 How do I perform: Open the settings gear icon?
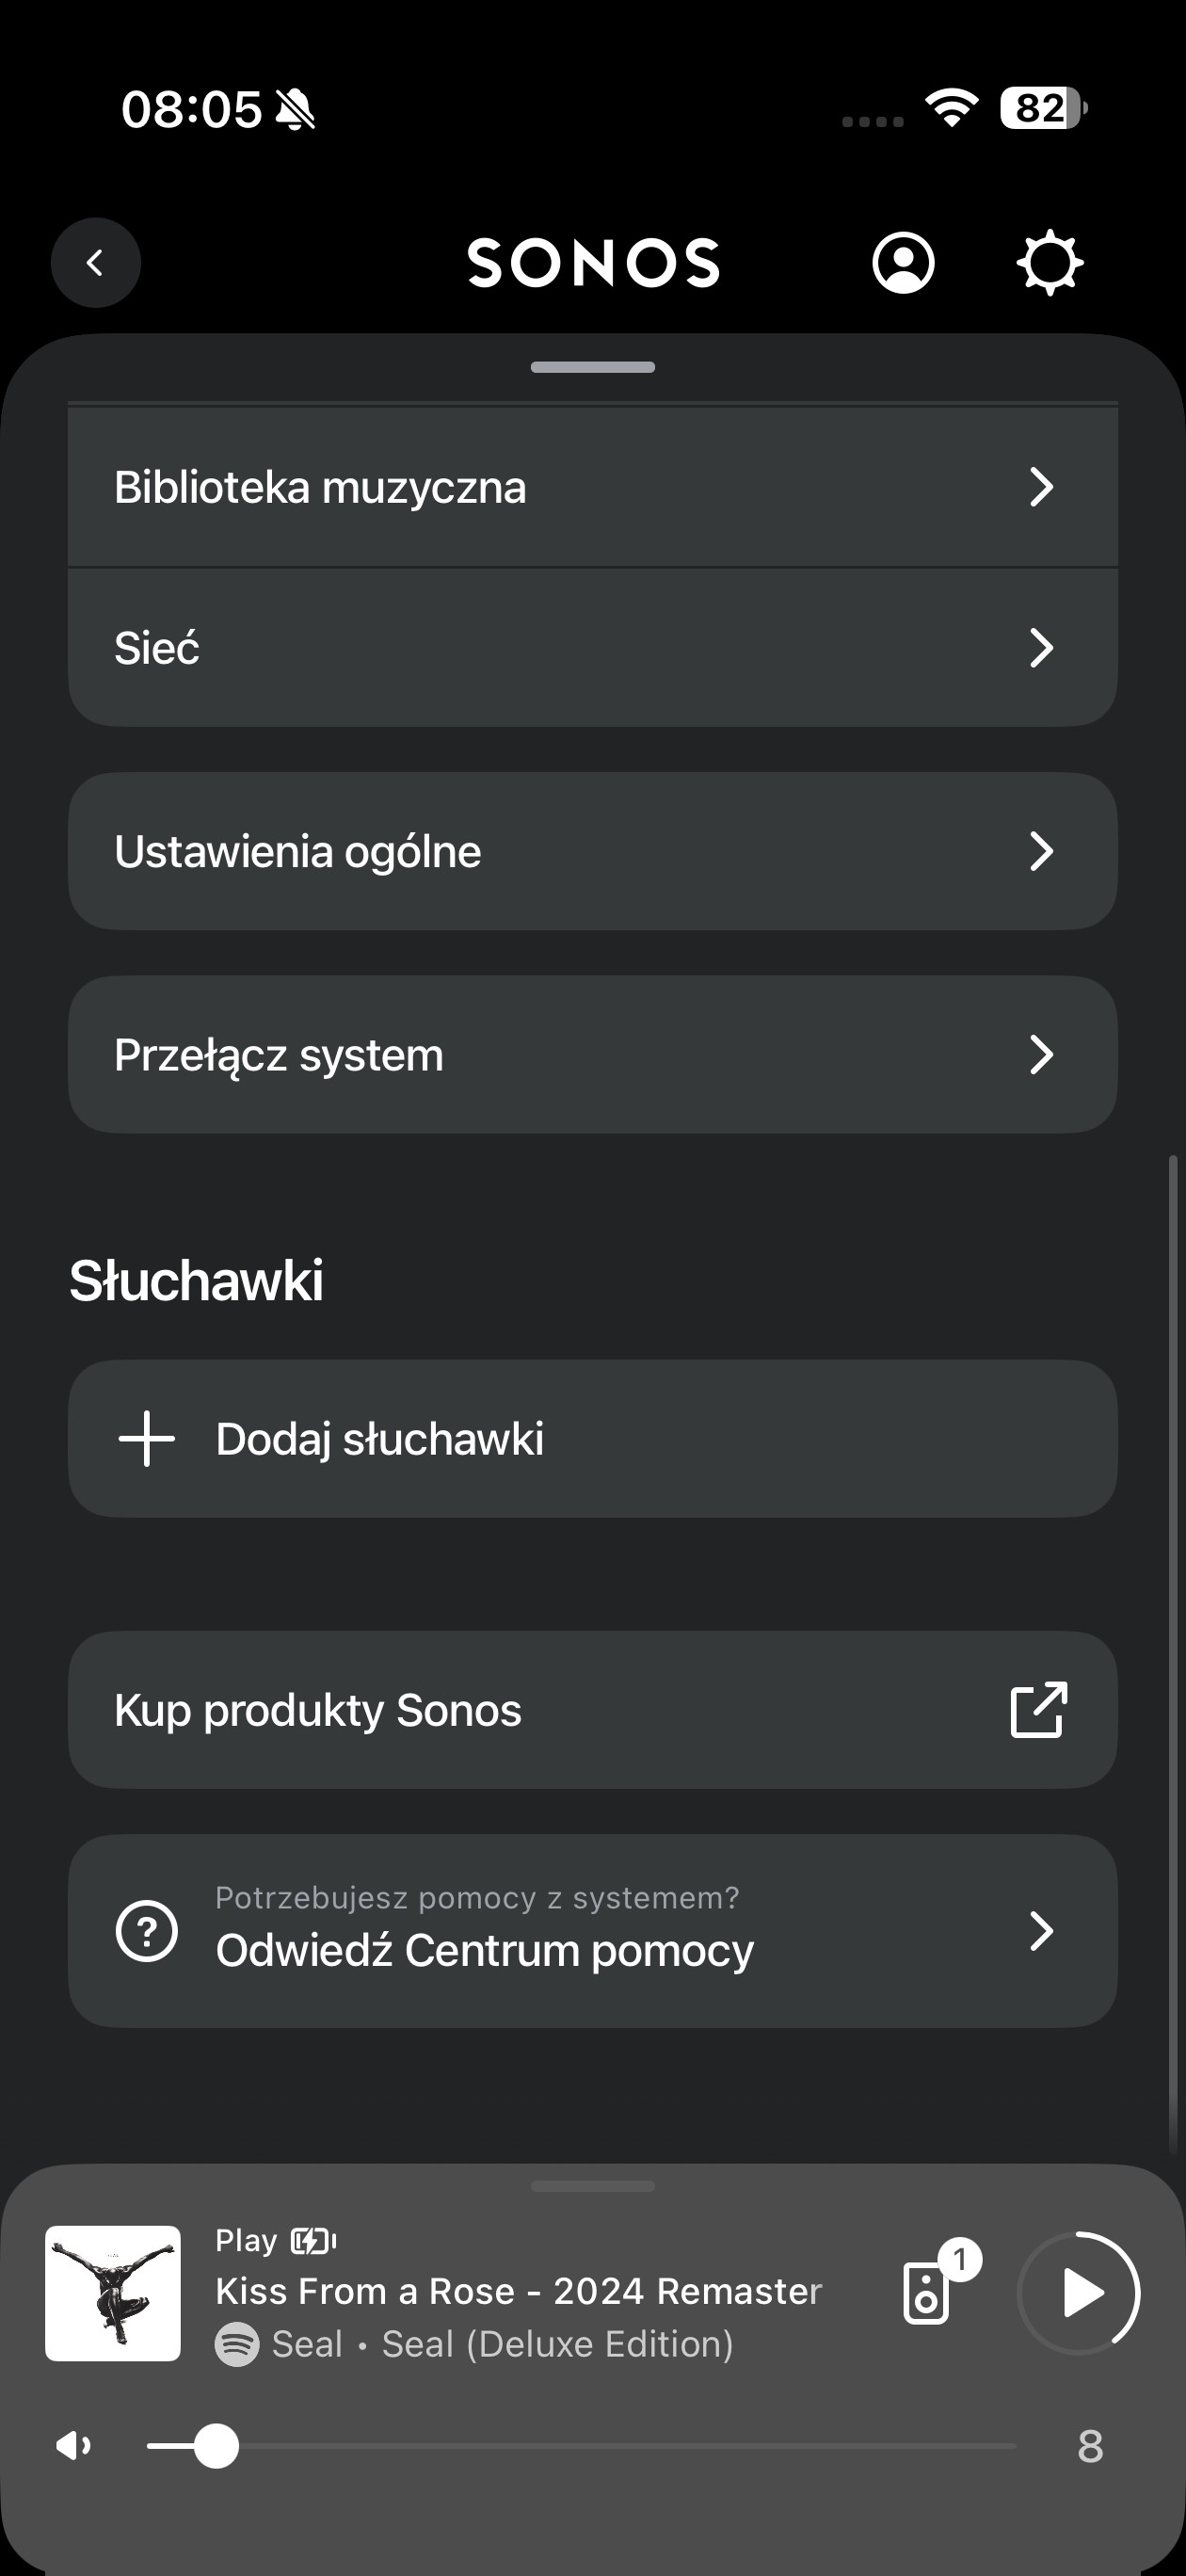pyautogui.click(x=1049, y=263)
